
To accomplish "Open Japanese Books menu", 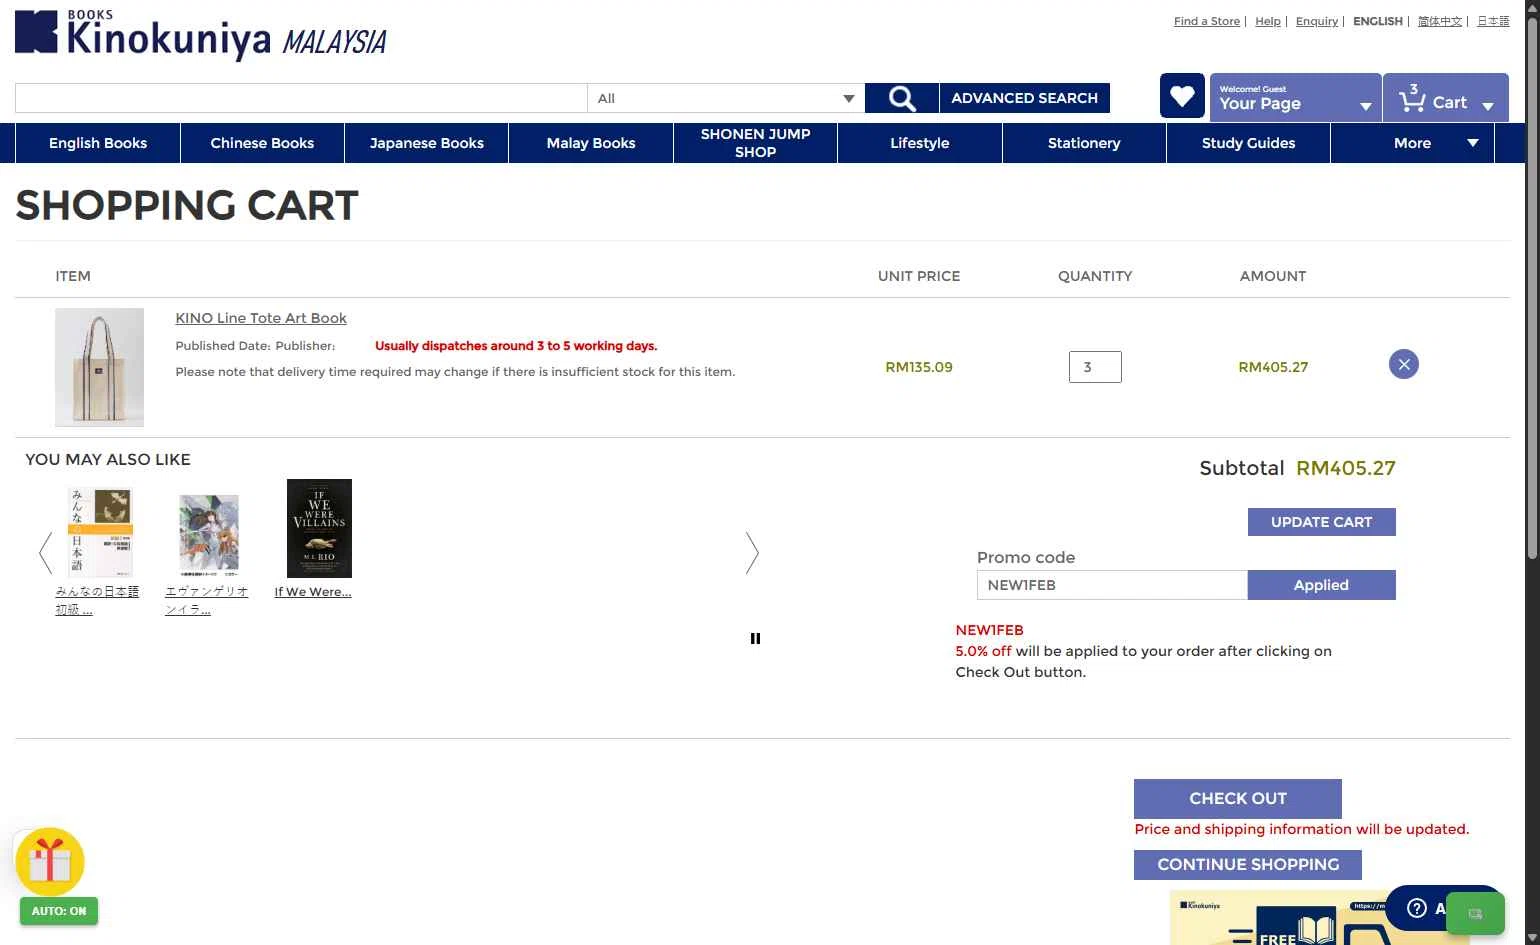I will pos(427,143).
